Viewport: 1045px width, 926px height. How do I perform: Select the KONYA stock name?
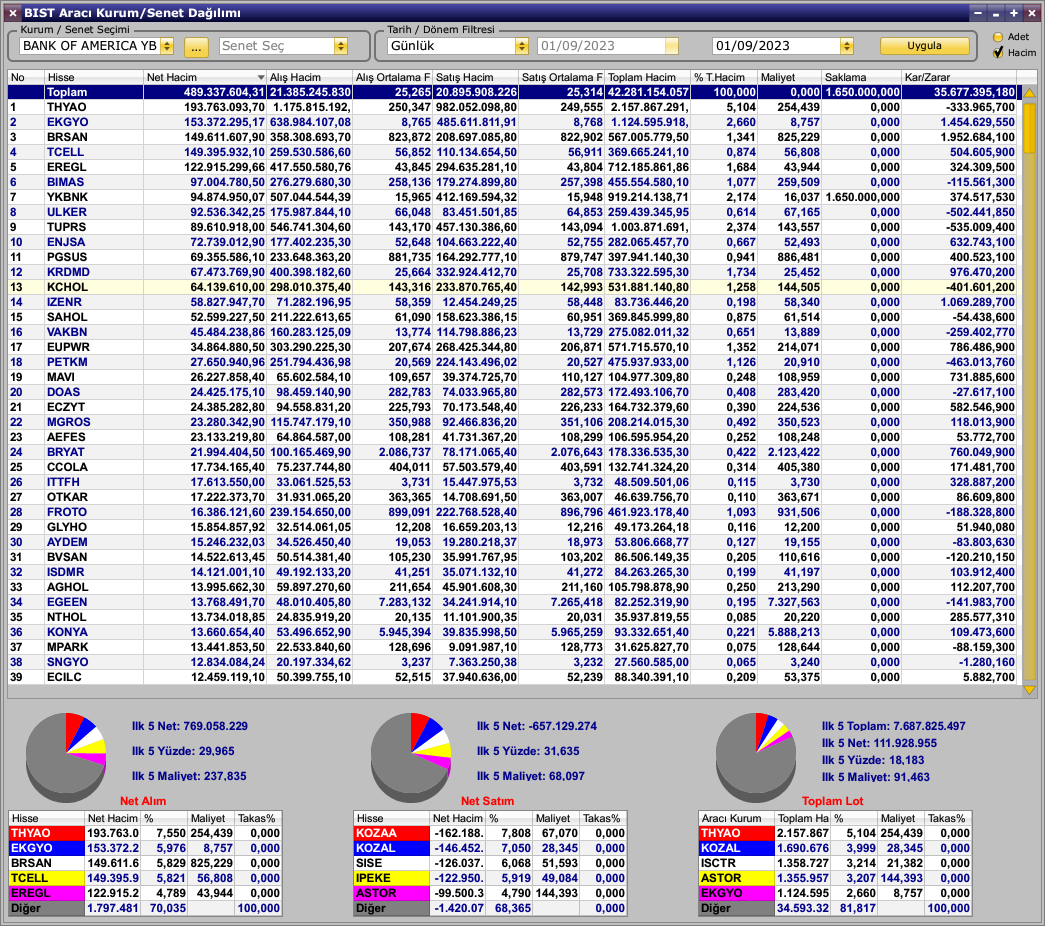click(67, 632)
